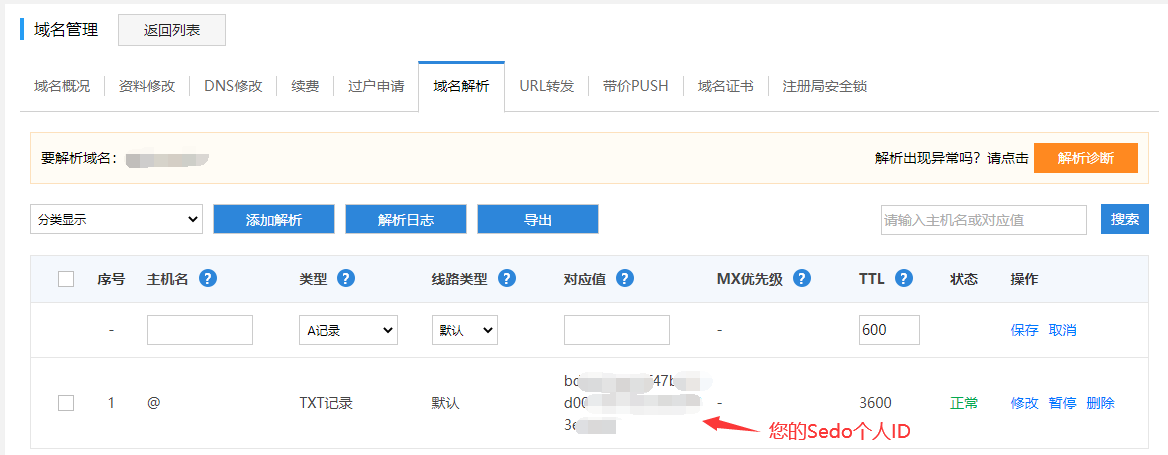
Task: Open the 过户申请 tab
Action: pyautogui.click(x=376, y=86)
